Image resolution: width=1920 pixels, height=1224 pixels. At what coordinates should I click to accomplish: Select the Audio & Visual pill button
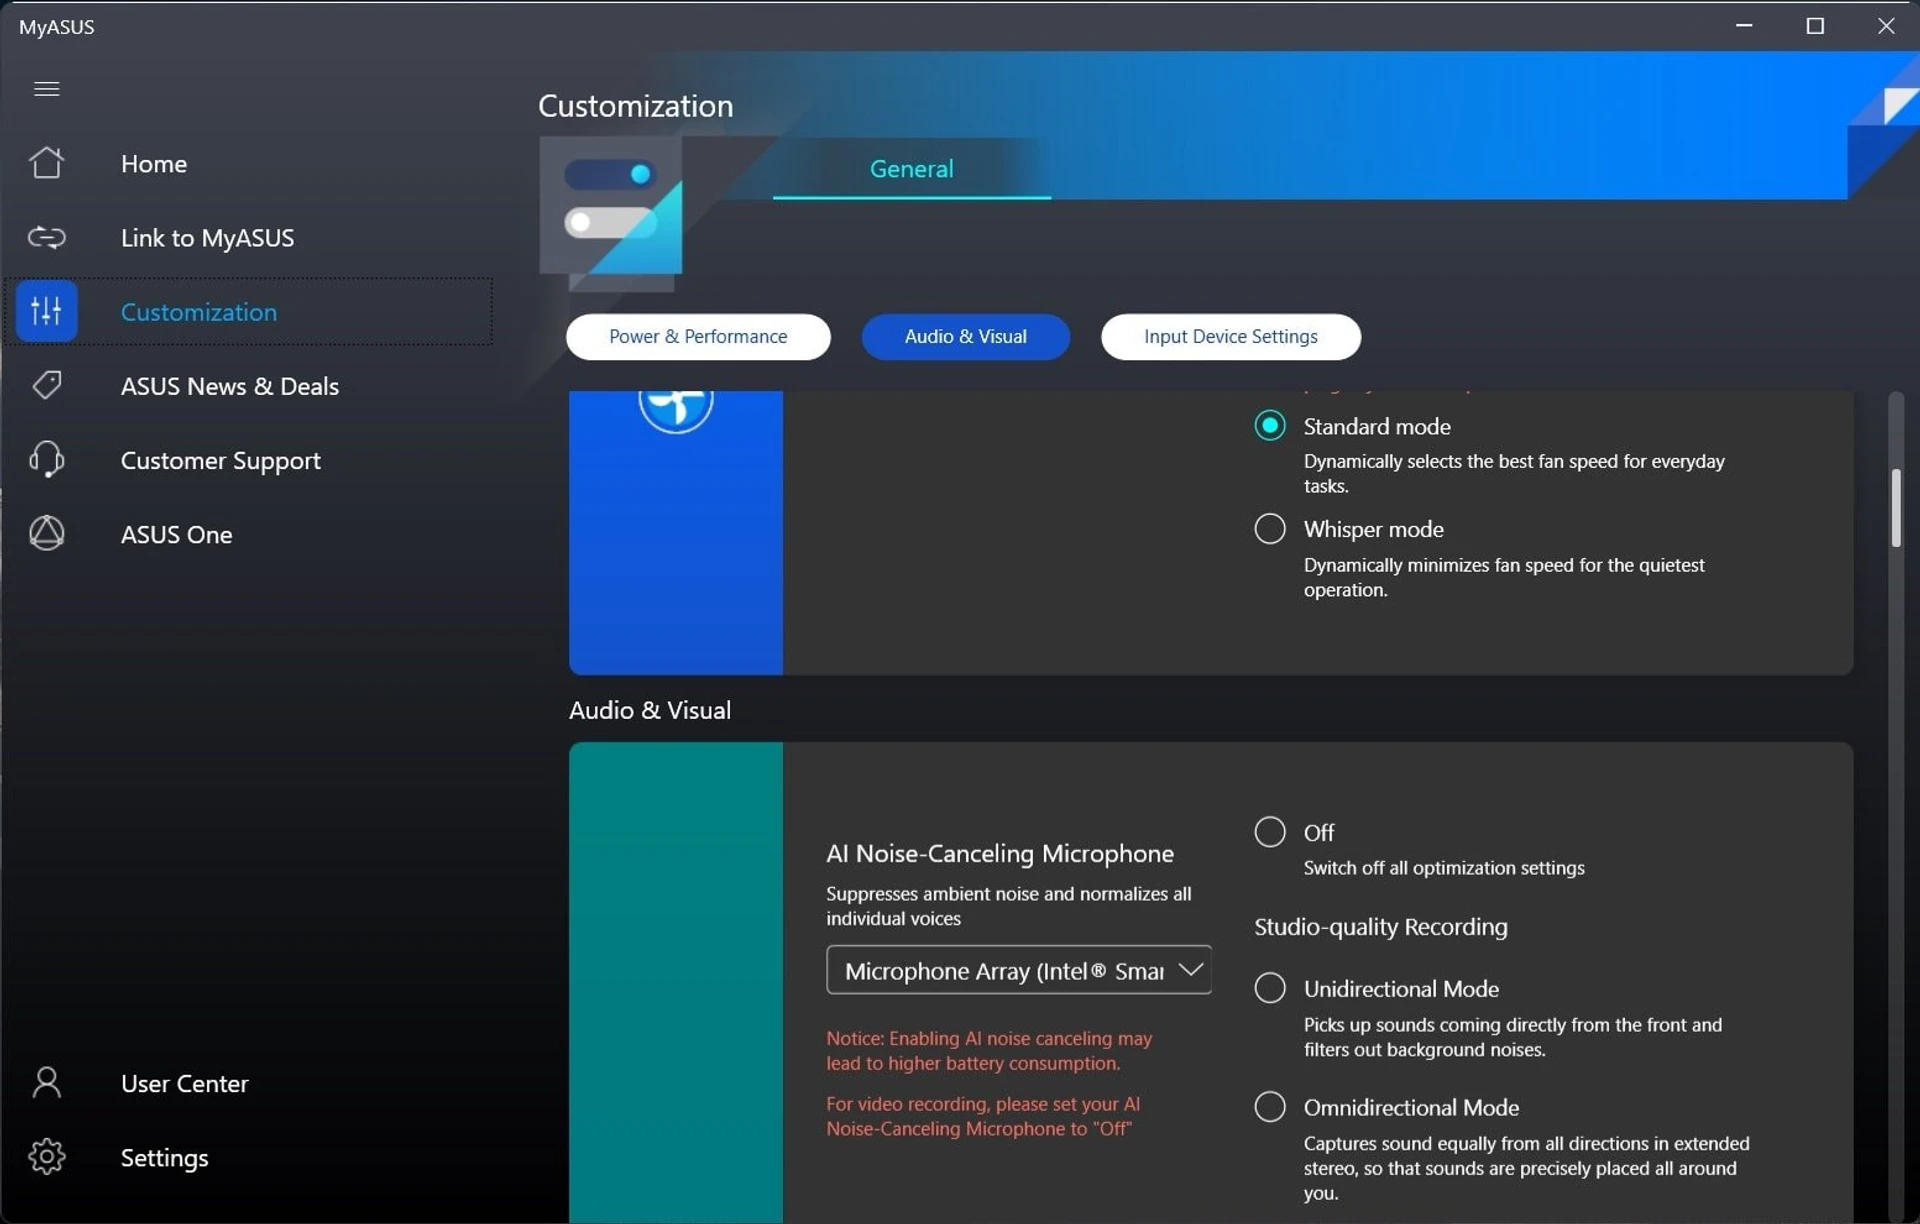click(965, 336)
